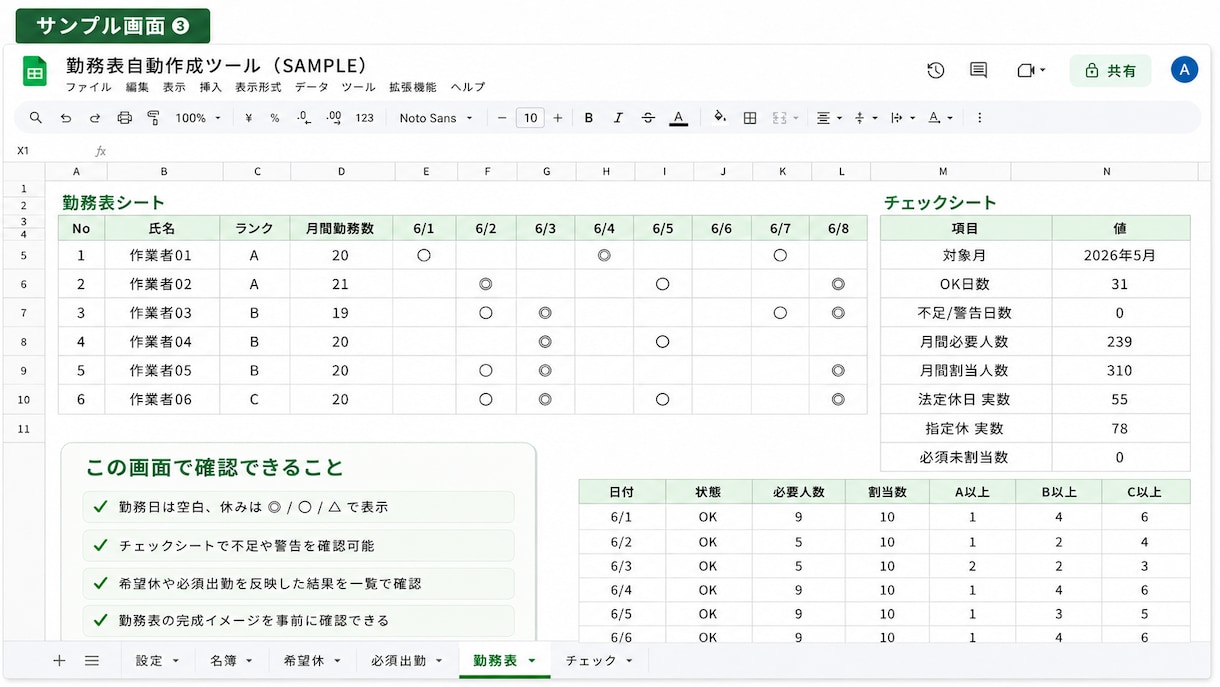The image size is (1220, 687).
Task: Click the search magnifier icon in toolbar
Action: (x=36, y=118)
